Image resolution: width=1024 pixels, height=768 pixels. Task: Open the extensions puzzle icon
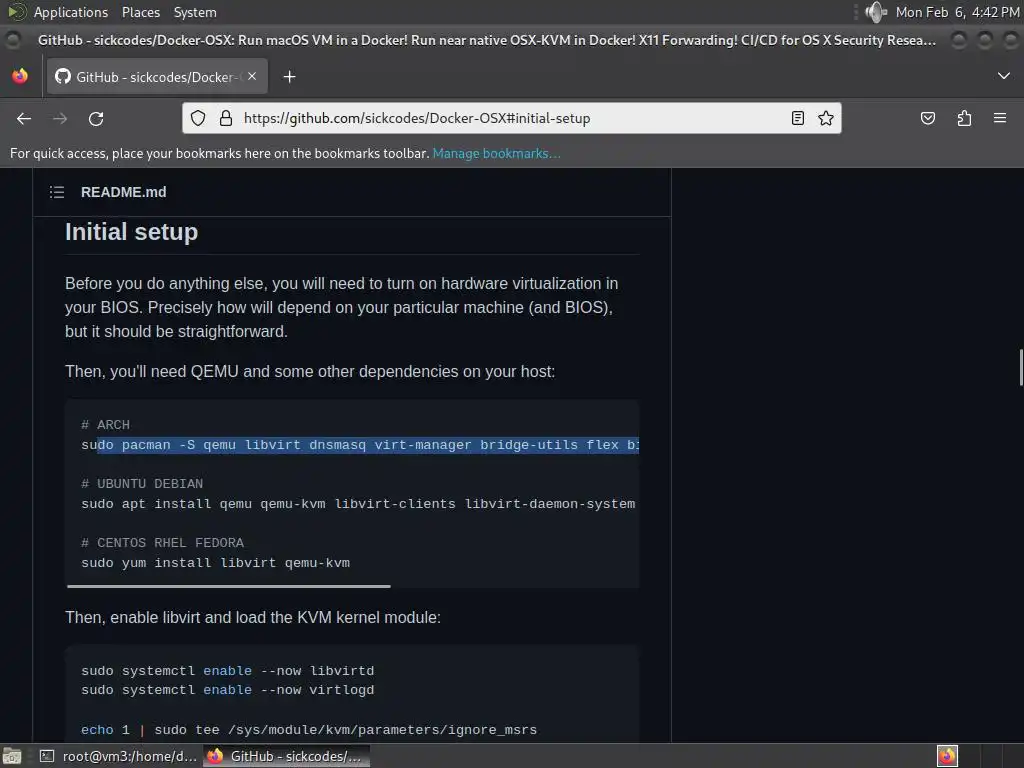[x=964, y=118]
